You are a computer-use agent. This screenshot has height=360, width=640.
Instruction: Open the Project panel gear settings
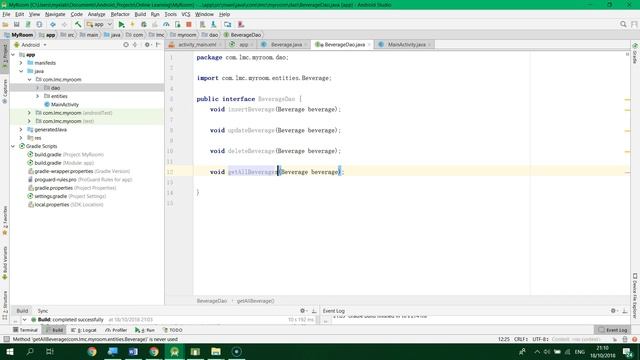(x=147, y=44)
